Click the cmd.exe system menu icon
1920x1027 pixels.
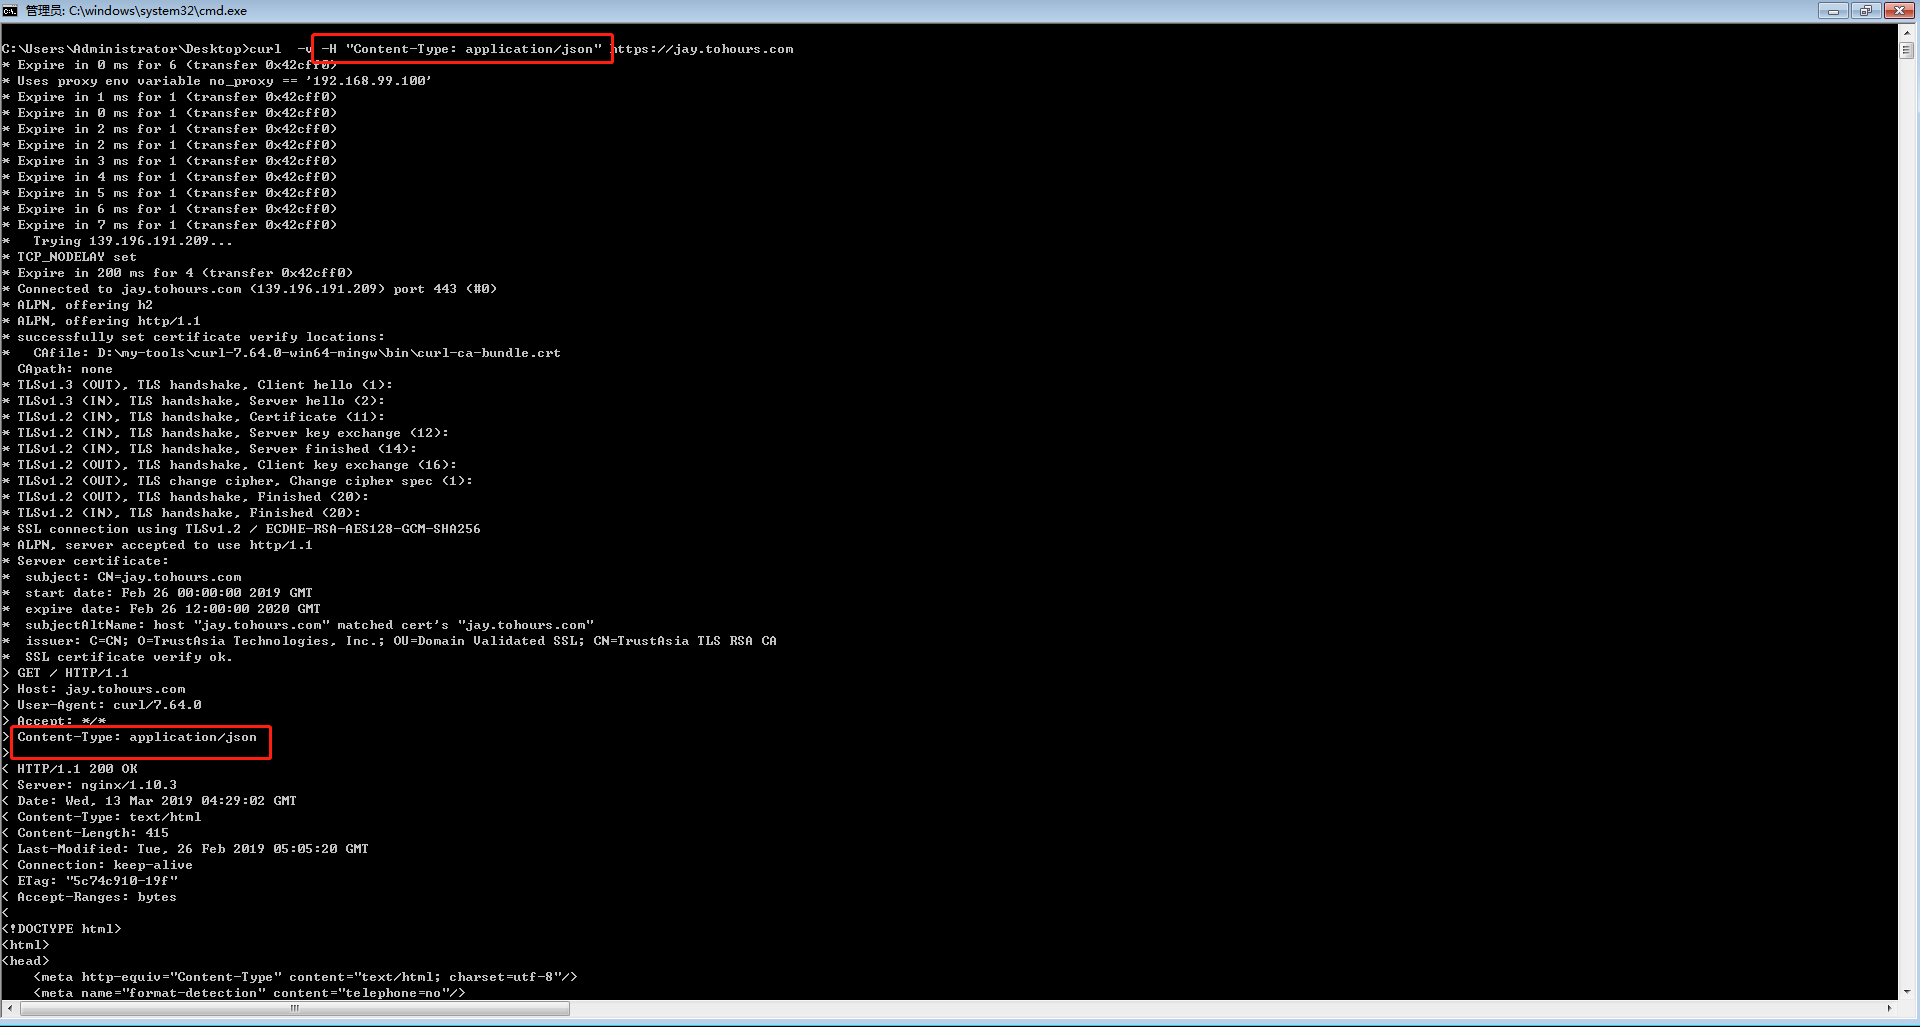pos(10,11)
